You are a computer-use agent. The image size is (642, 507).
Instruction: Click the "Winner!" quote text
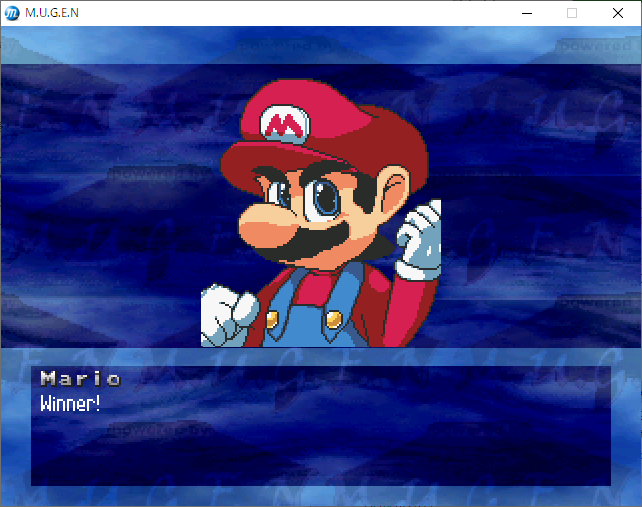(70, 403)
